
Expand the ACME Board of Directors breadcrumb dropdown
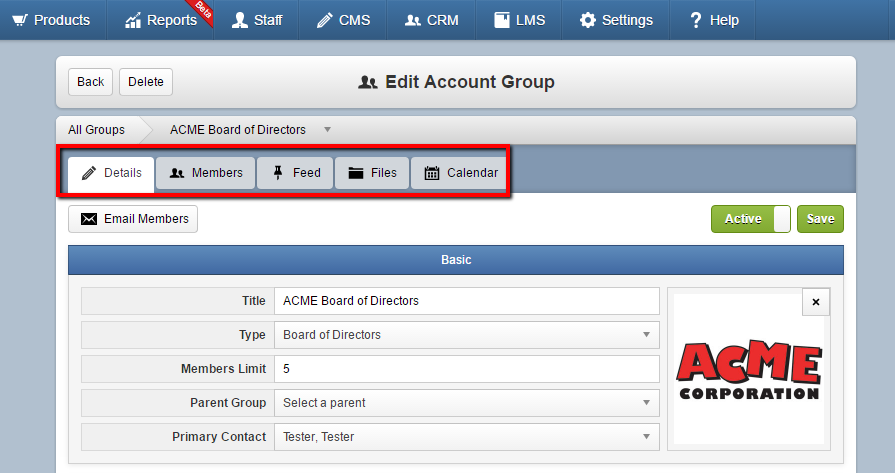328,130
